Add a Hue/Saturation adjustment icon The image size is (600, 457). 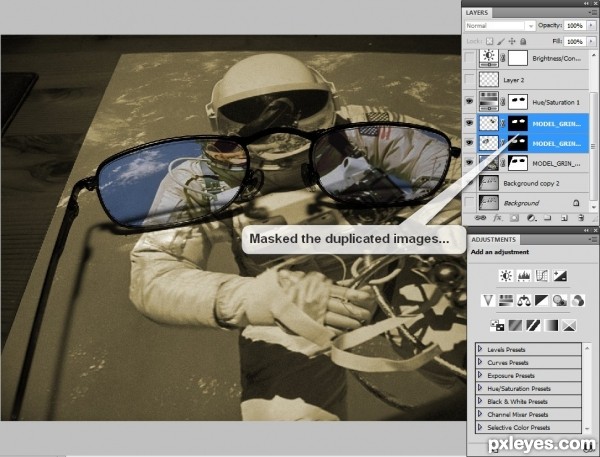pyautogui.click(x=505, y=300)
